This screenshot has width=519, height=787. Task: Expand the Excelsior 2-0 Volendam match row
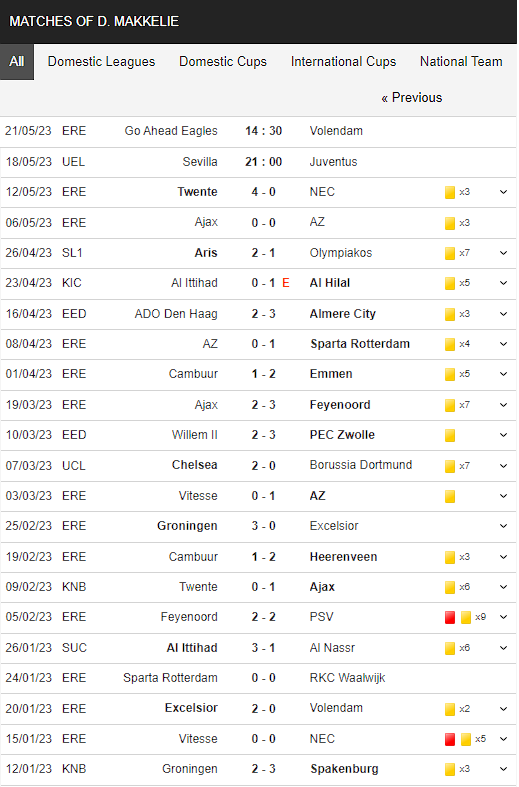coord(503,709)
